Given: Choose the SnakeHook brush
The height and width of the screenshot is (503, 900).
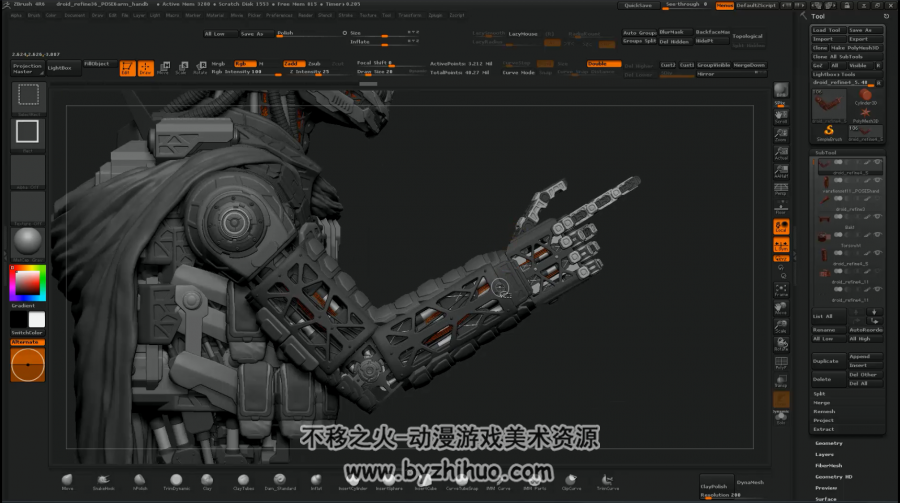Looking at the screenshot, I should [103, 481].
